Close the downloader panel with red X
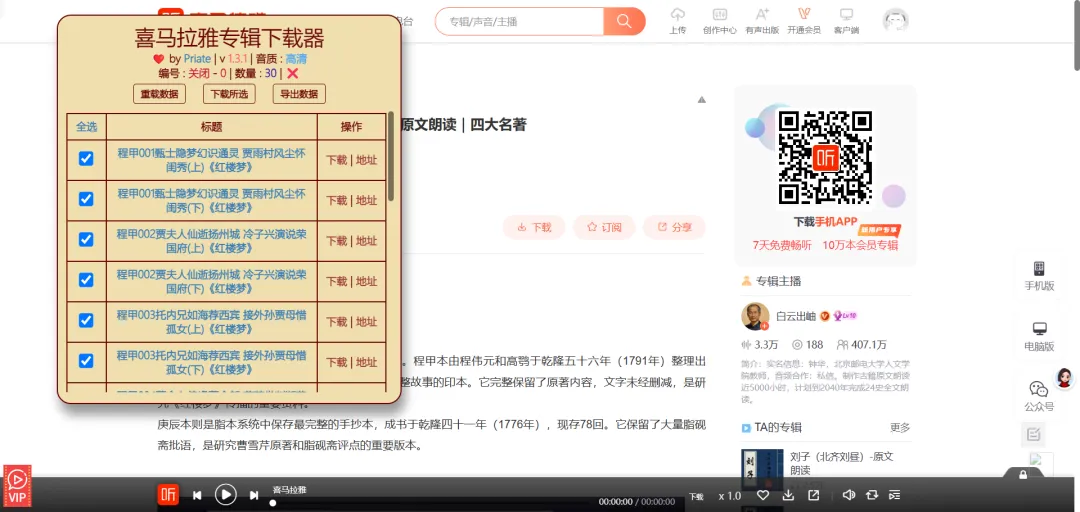 [293, 73]
